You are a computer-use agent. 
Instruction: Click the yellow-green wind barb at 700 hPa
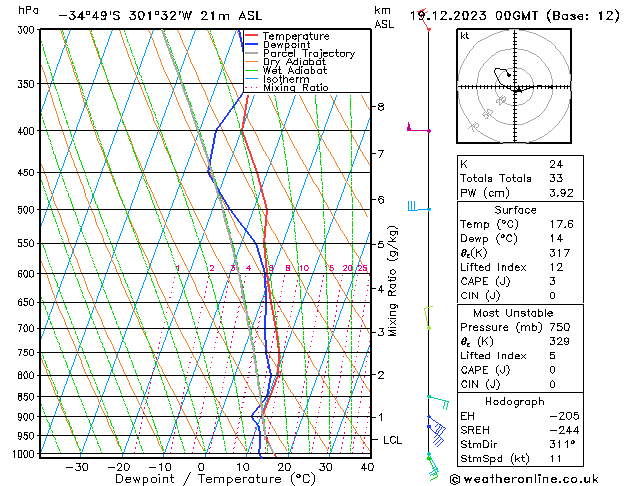[x=428, y=318]
